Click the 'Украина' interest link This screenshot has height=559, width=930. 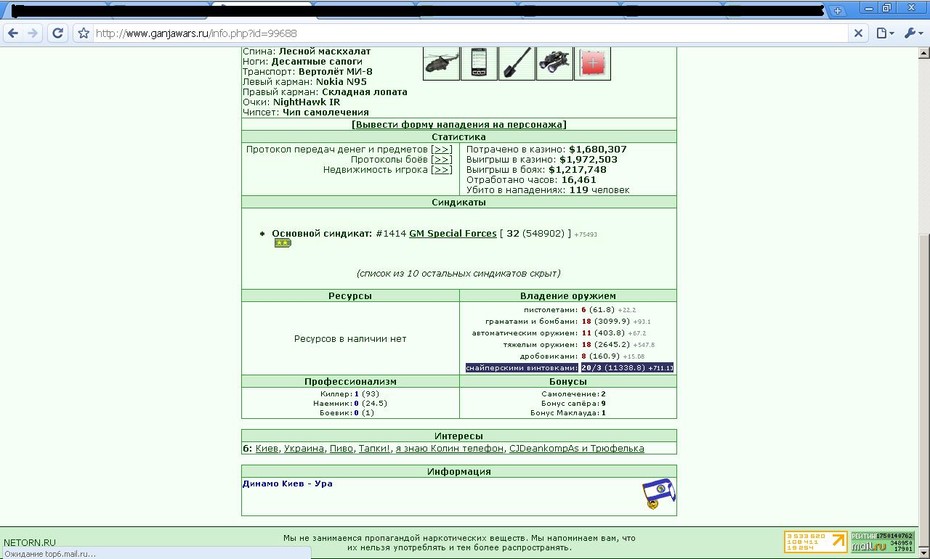click(x=304, y=448)
